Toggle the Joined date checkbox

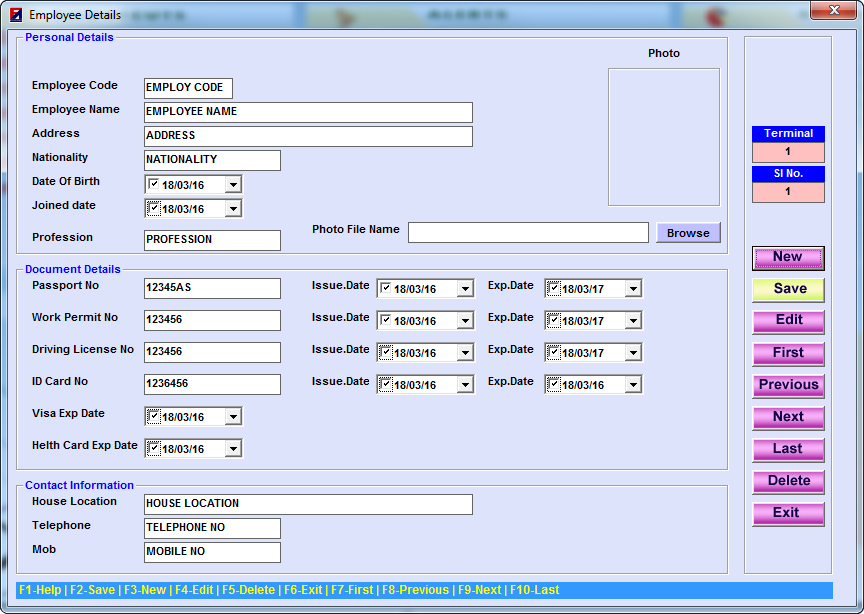153,209
